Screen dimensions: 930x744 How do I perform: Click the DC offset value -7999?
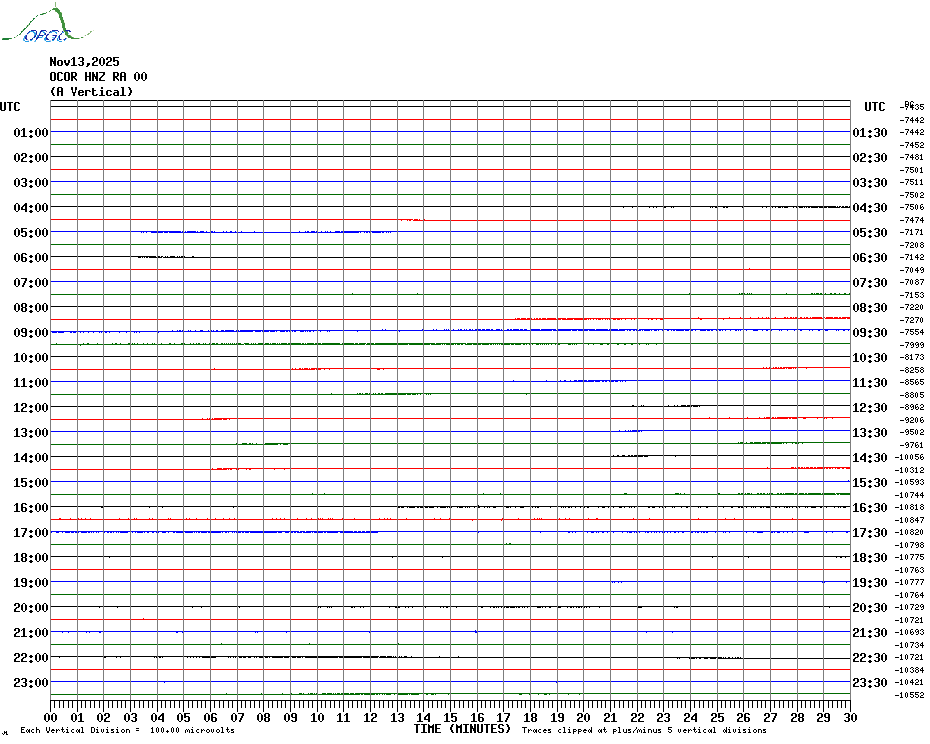[x=912, y=345]
